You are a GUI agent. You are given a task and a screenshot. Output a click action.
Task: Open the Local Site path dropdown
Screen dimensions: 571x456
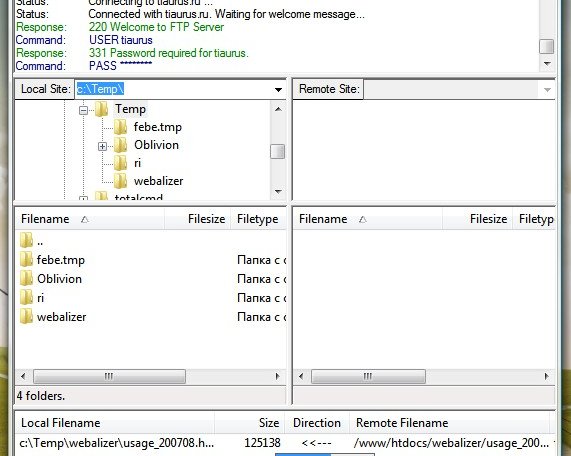[x=278, y=90]
